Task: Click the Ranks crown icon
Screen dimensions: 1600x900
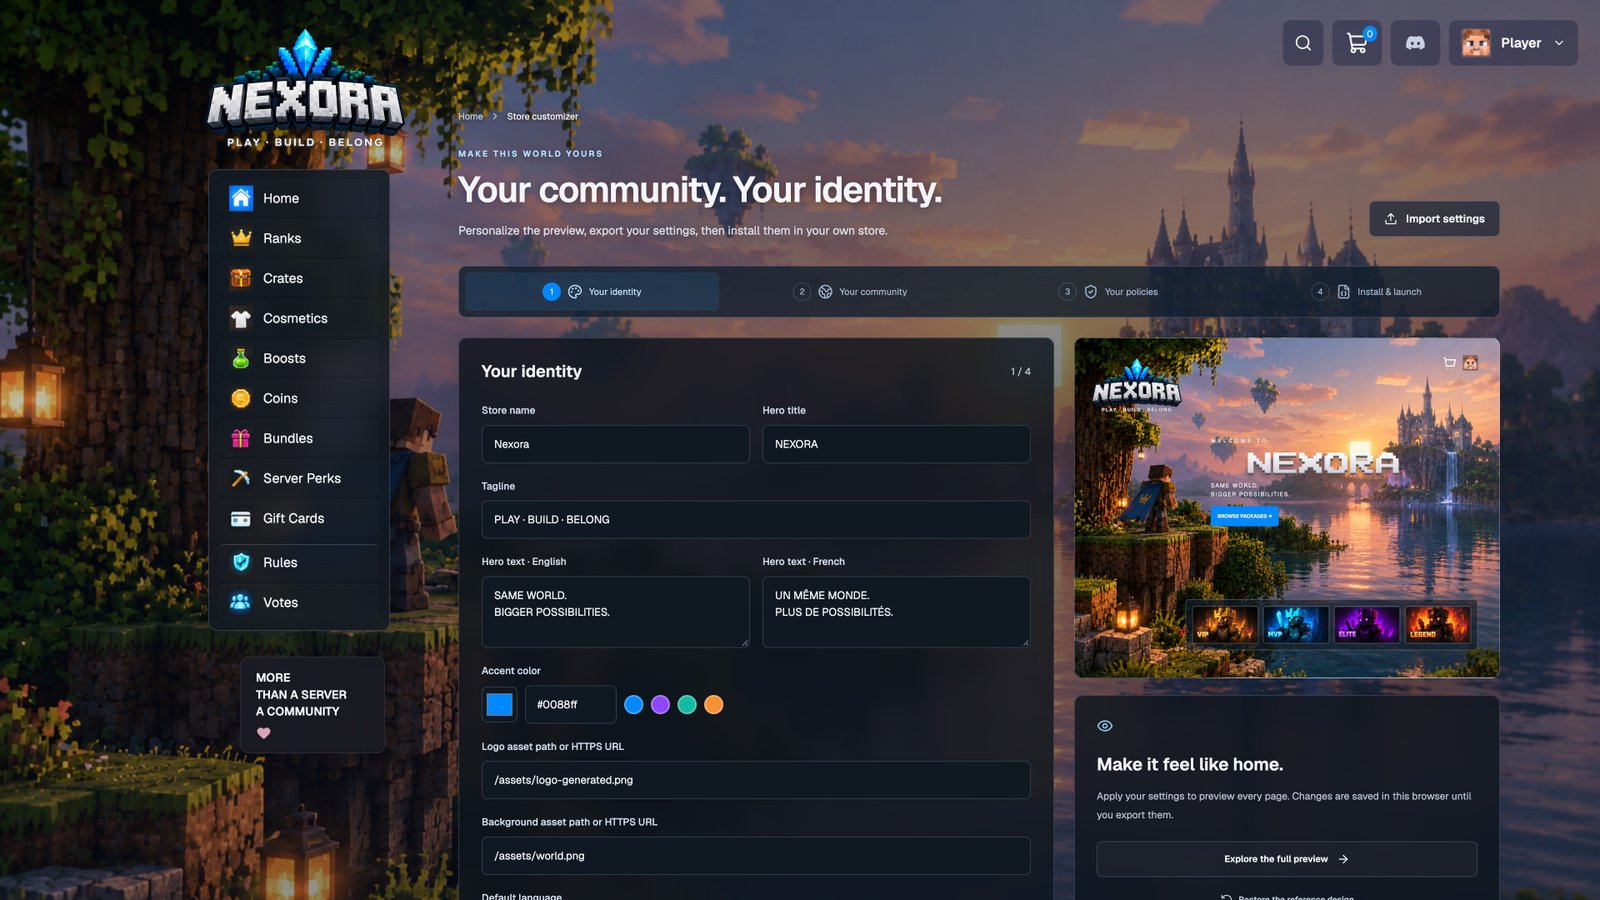Action: click(241, 238)
